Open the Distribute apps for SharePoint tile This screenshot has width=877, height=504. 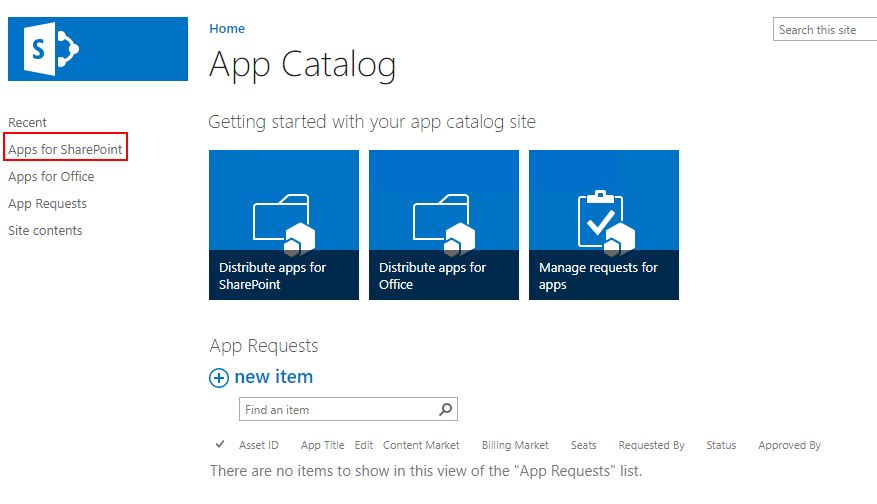(284, 225)
